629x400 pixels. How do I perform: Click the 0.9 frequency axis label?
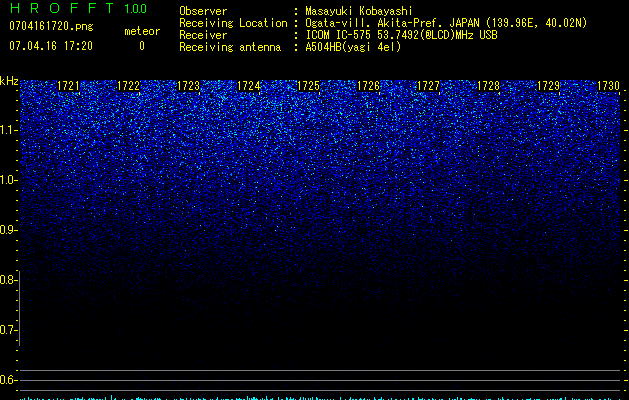pos(9,230)
